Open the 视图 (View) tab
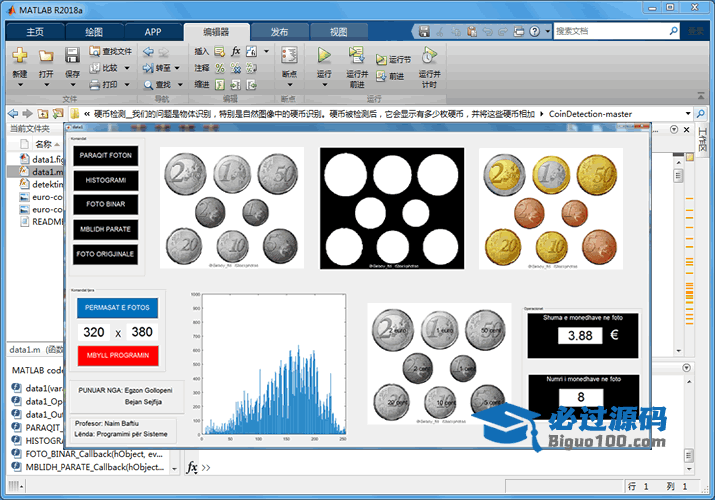The image size is (715, 500). click(339, 32)
